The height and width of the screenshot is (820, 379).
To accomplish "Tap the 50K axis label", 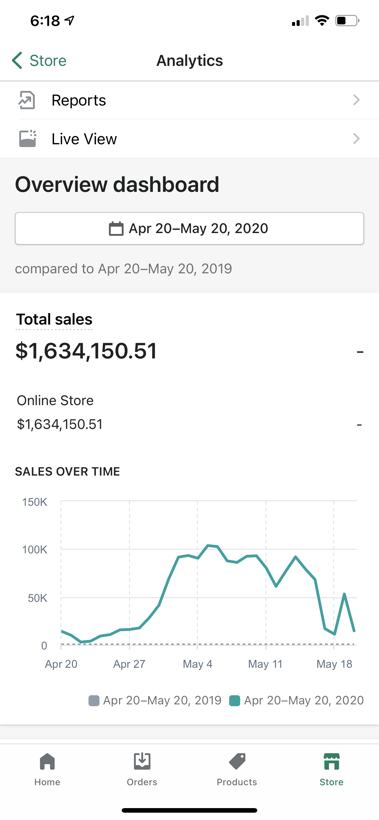I will [38, 598].
